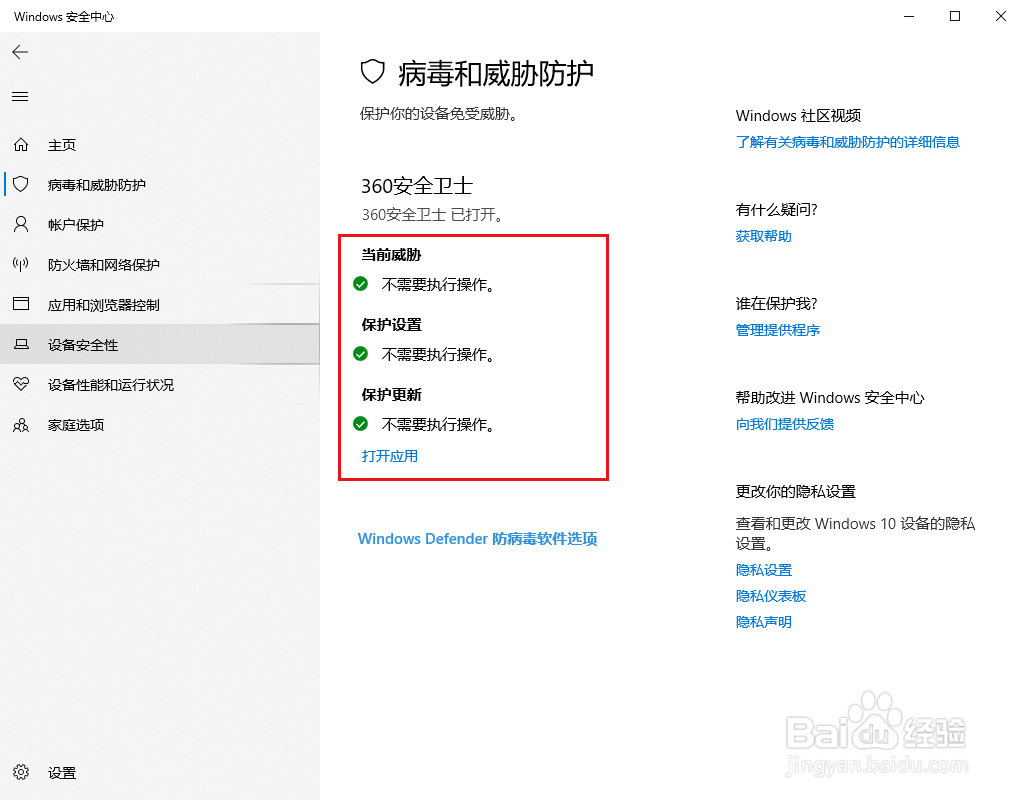Open 了解有关病毒和威胁防护的详细信息 link
Screen dimensions: 1024x800
pos(848,142)
